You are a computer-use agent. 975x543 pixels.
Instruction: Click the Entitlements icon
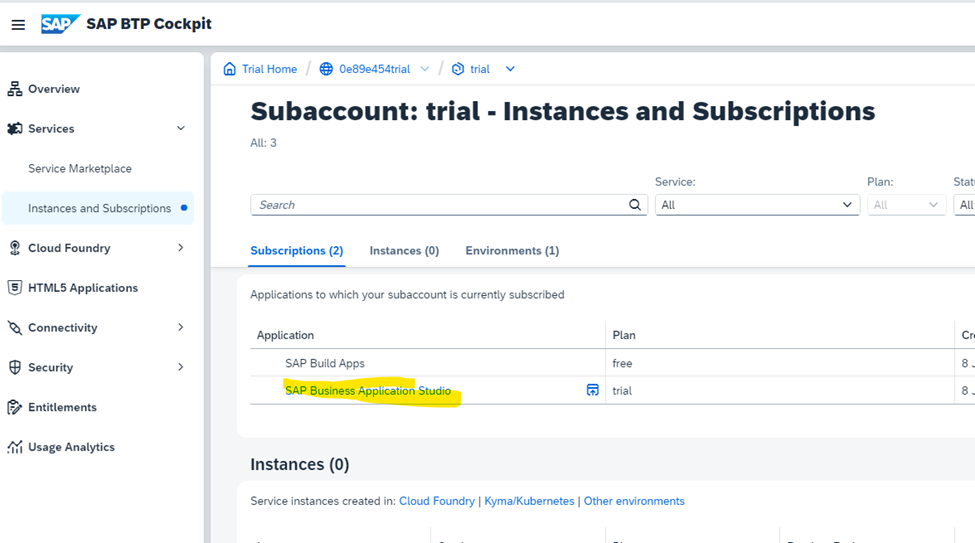(x=15, y=407)
